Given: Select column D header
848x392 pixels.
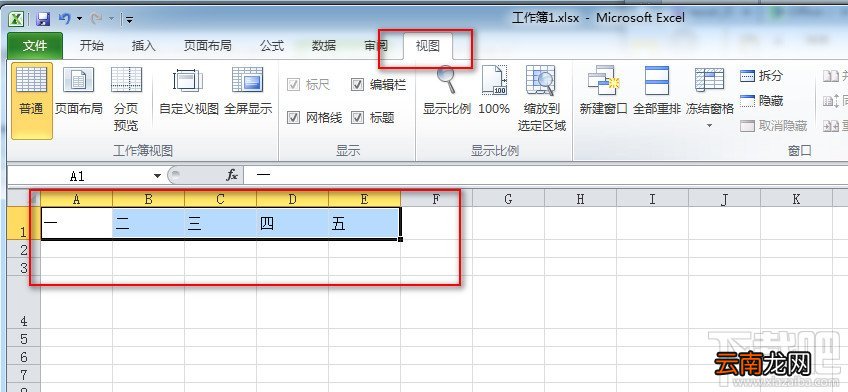Looking at the screenshot, I should (292, 199).
